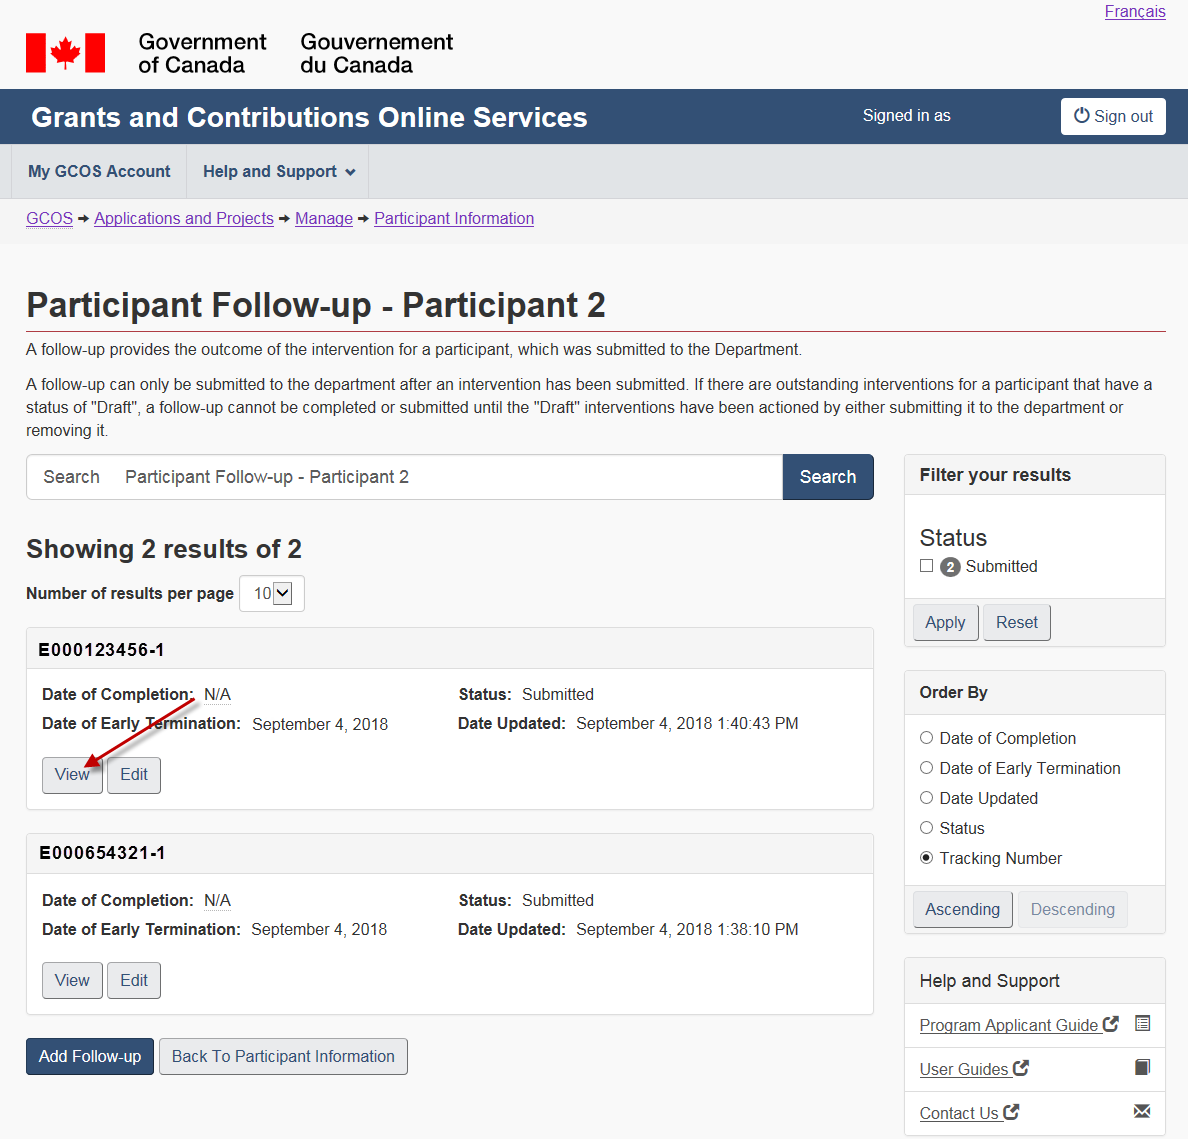Screen dimensions: 1188x1139
Task: Select Date Updated ordering option
Action: (927, 798)
